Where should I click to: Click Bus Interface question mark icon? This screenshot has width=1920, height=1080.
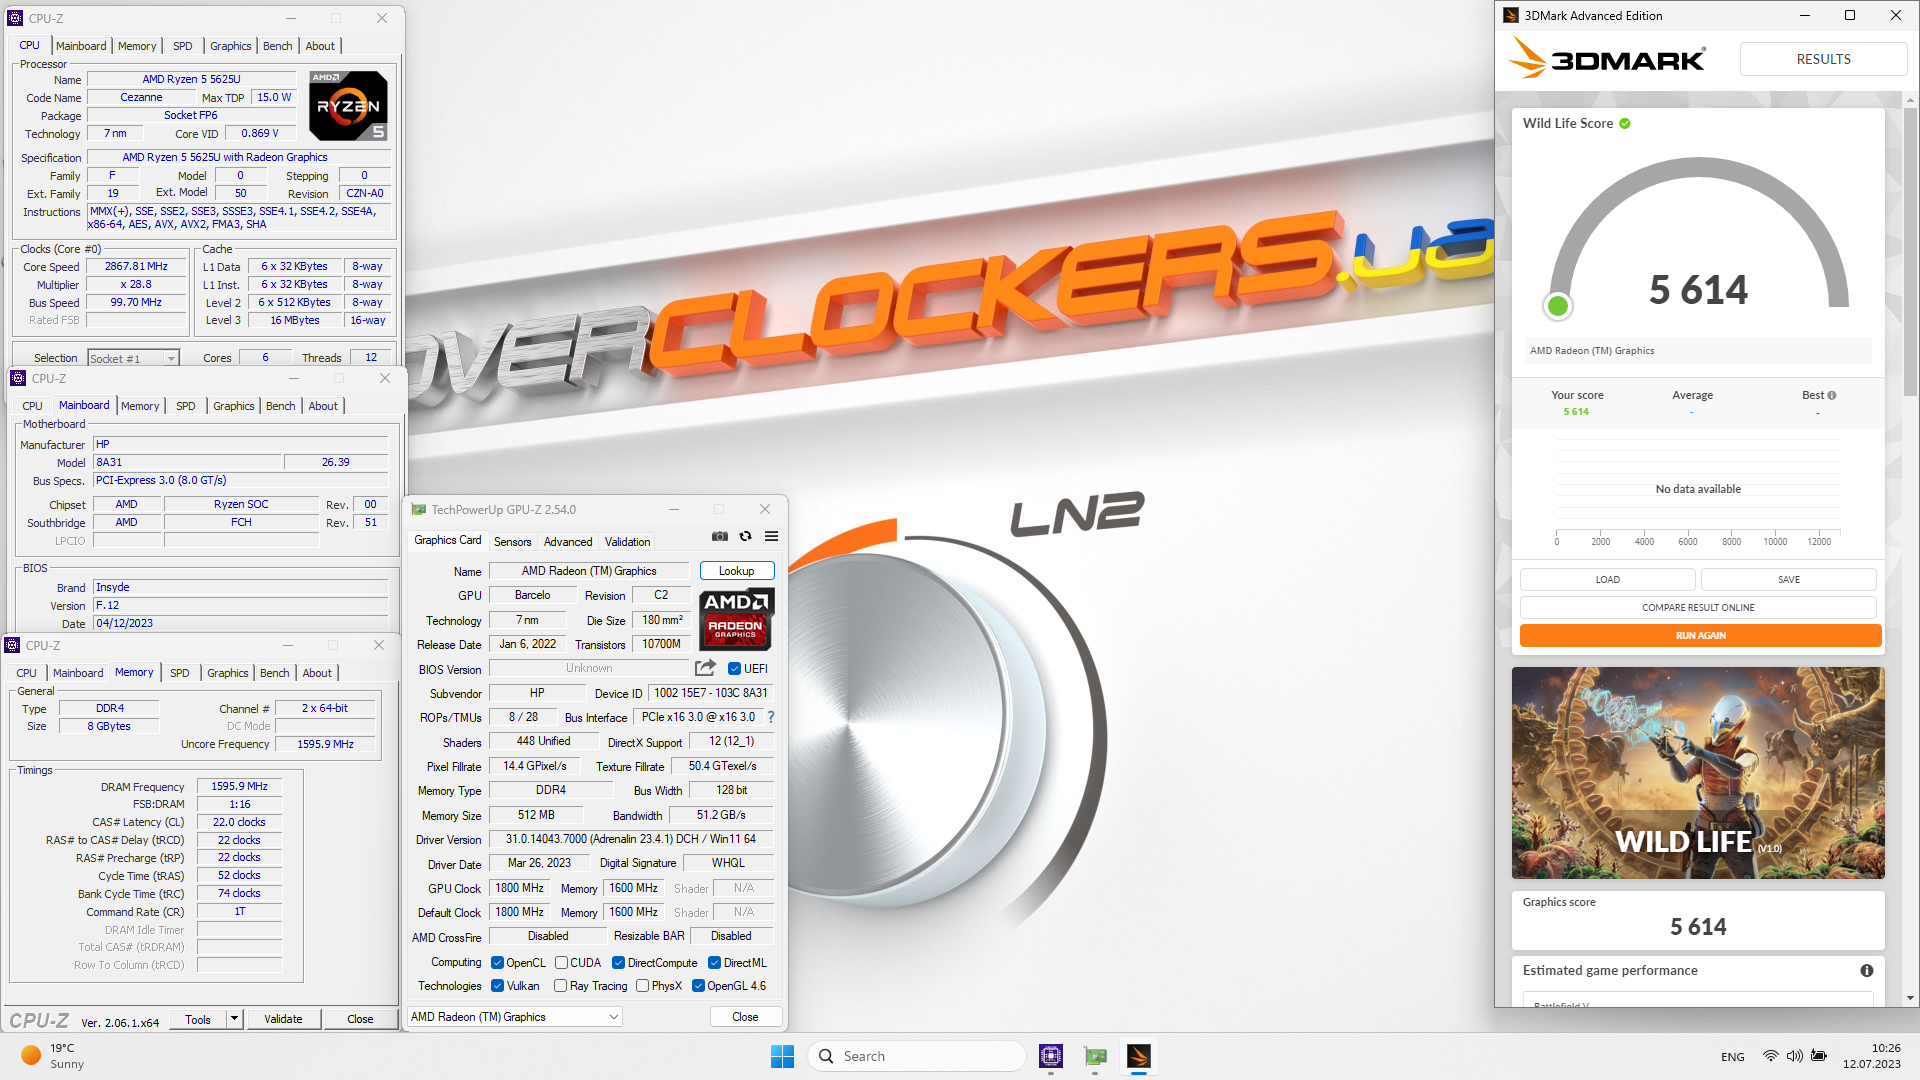point(771,717)
